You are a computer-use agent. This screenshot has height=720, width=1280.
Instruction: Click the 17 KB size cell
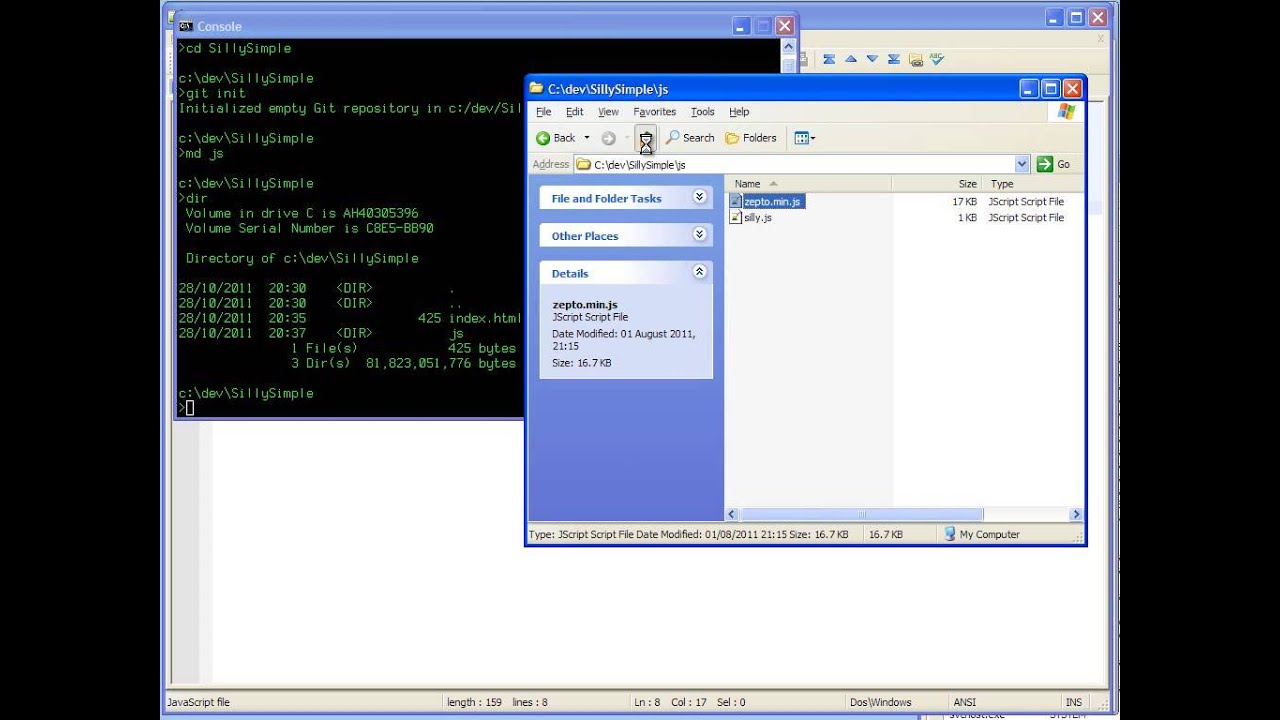(x=964, y=202)
